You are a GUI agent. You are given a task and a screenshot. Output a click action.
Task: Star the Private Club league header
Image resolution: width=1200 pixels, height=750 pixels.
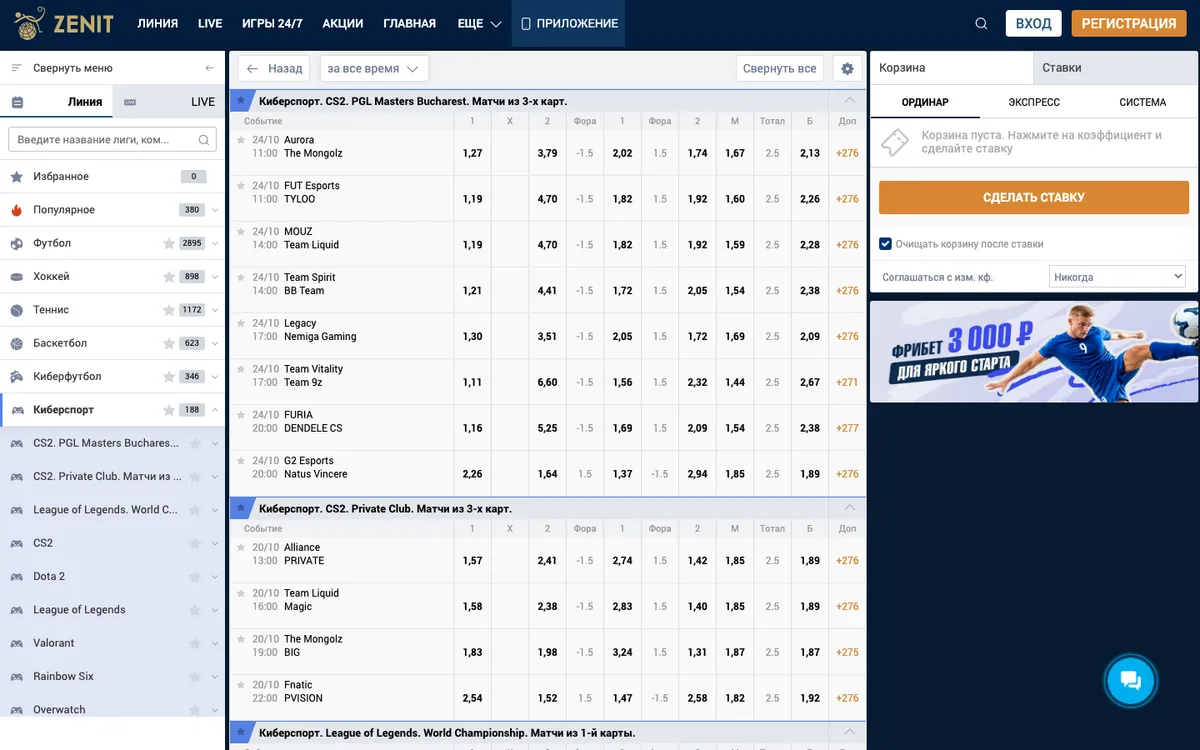[x=240, y=509]
